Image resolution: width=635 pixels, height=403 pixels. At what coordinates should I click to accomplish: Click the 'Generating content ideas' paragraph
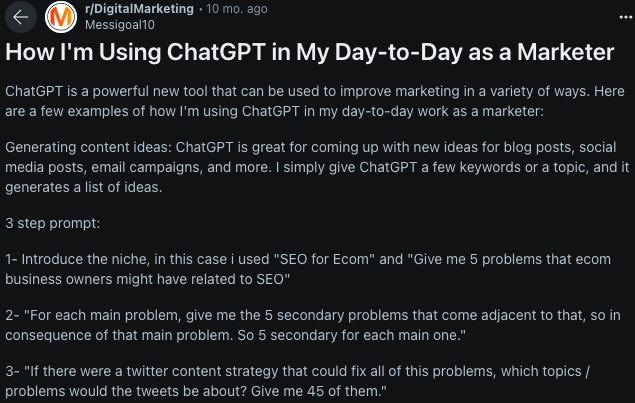point(317,167)
